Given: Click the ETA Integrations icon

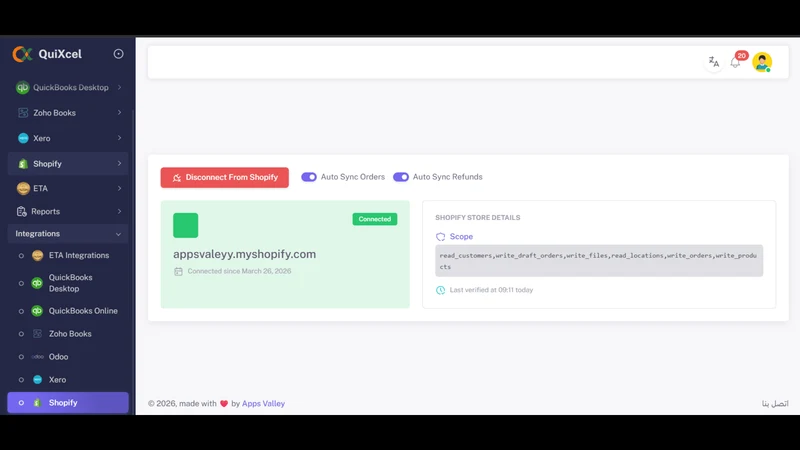Looking at the screenshot, I should click(37, 255).
